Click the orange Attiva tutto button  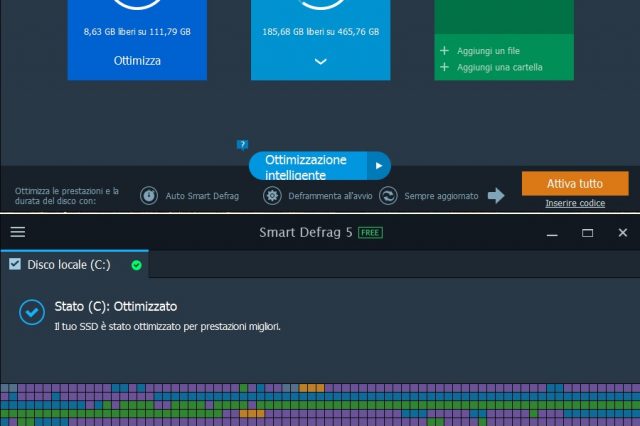[x=575, y=184]
